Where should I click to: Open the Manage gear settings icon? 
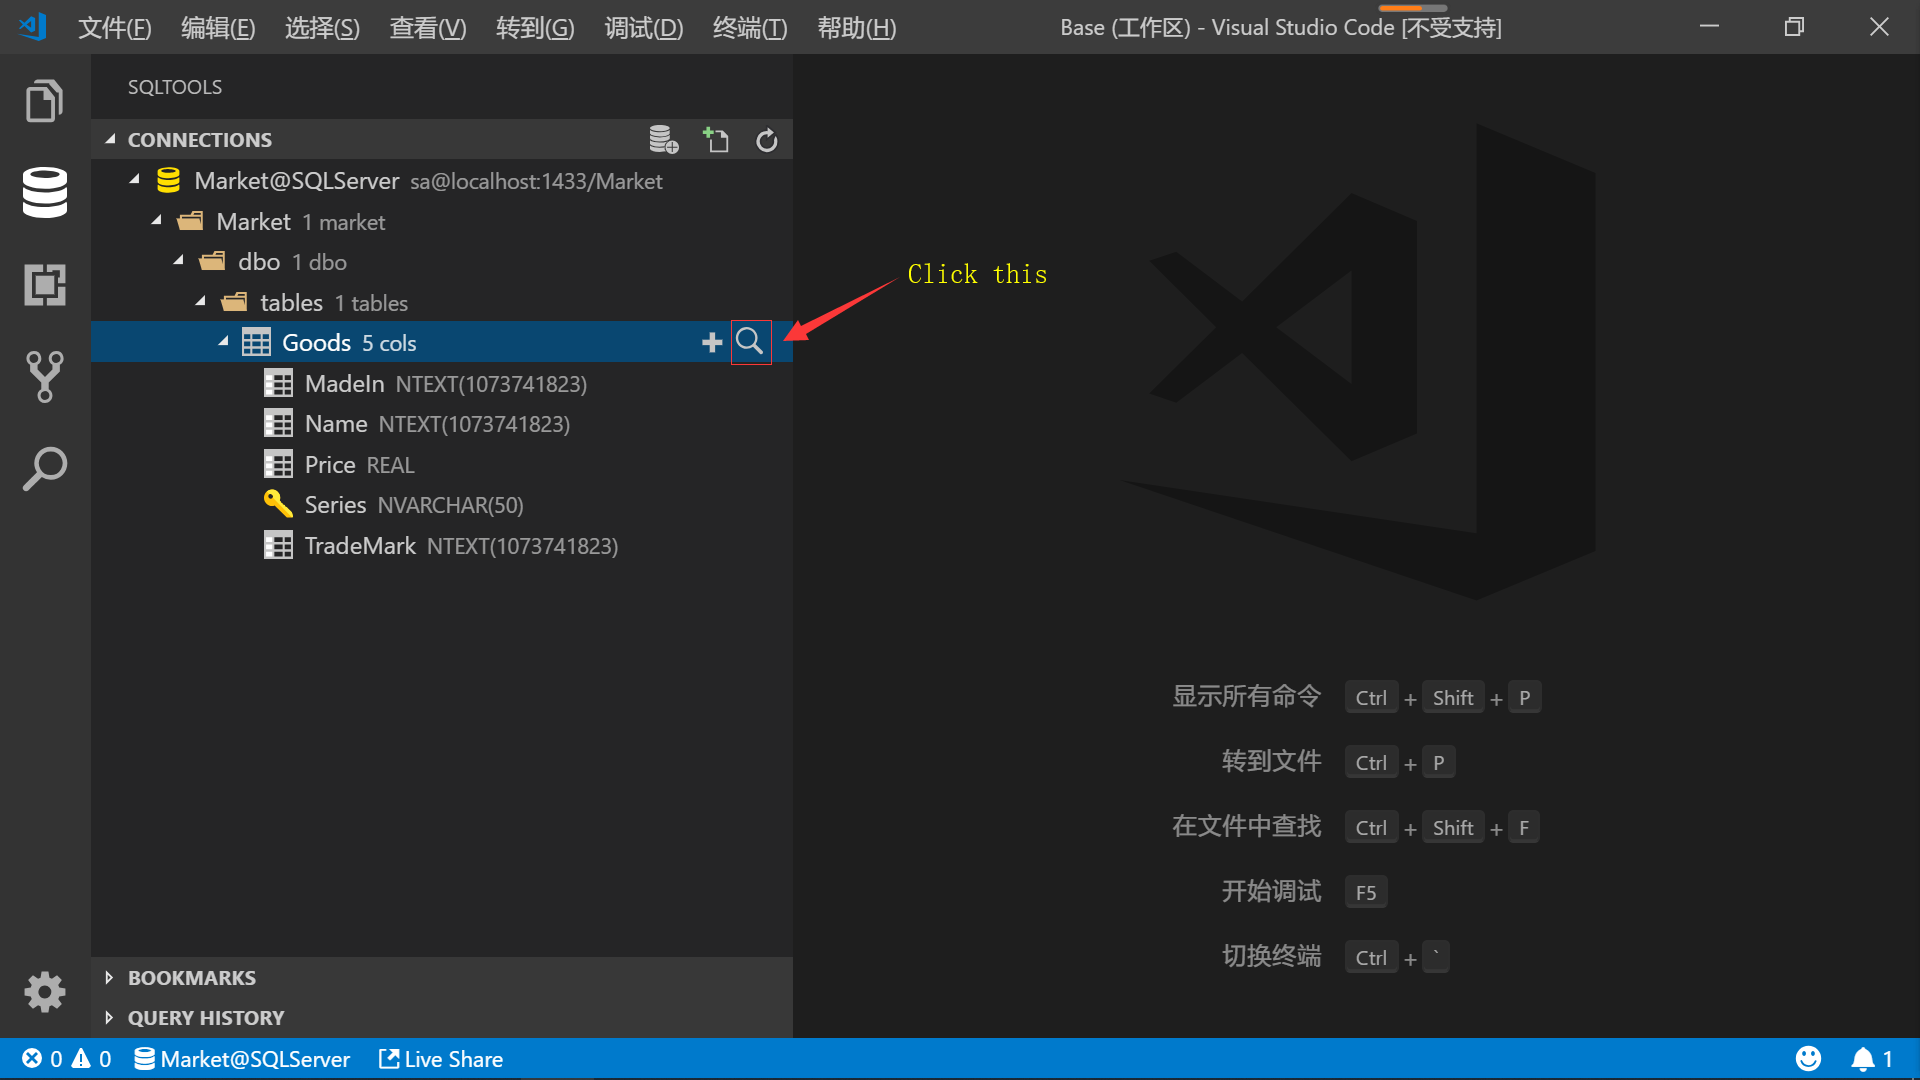44,992
